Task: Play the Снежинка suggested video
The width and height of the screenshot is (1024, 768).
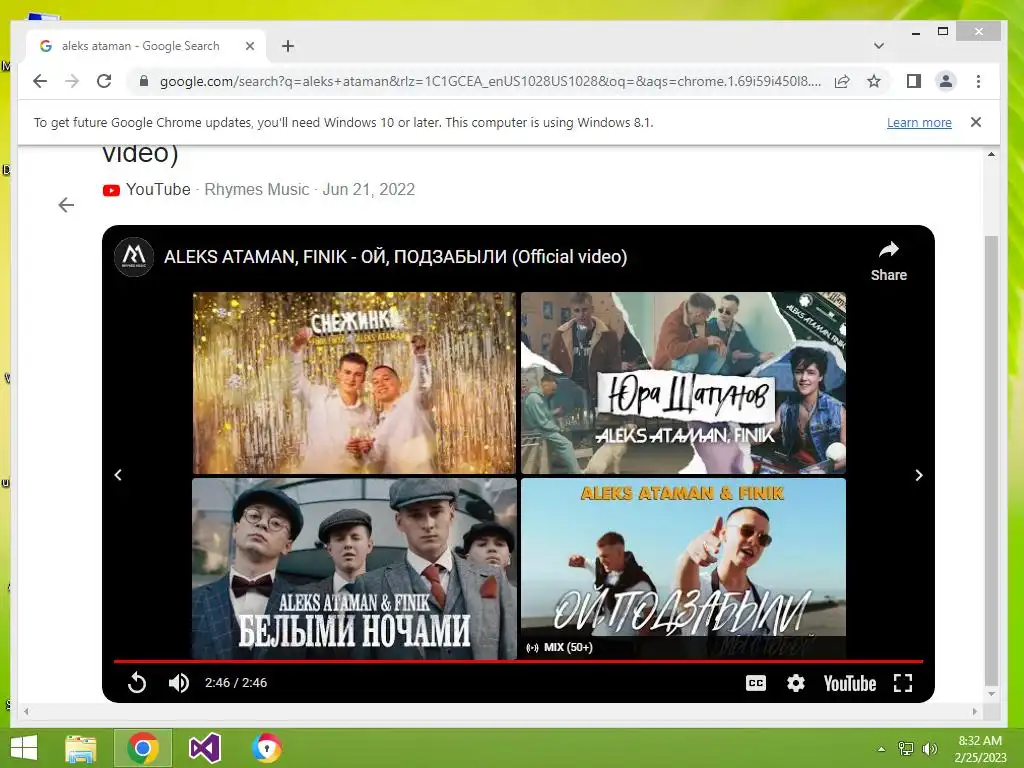Action: [x=354, y=383]
